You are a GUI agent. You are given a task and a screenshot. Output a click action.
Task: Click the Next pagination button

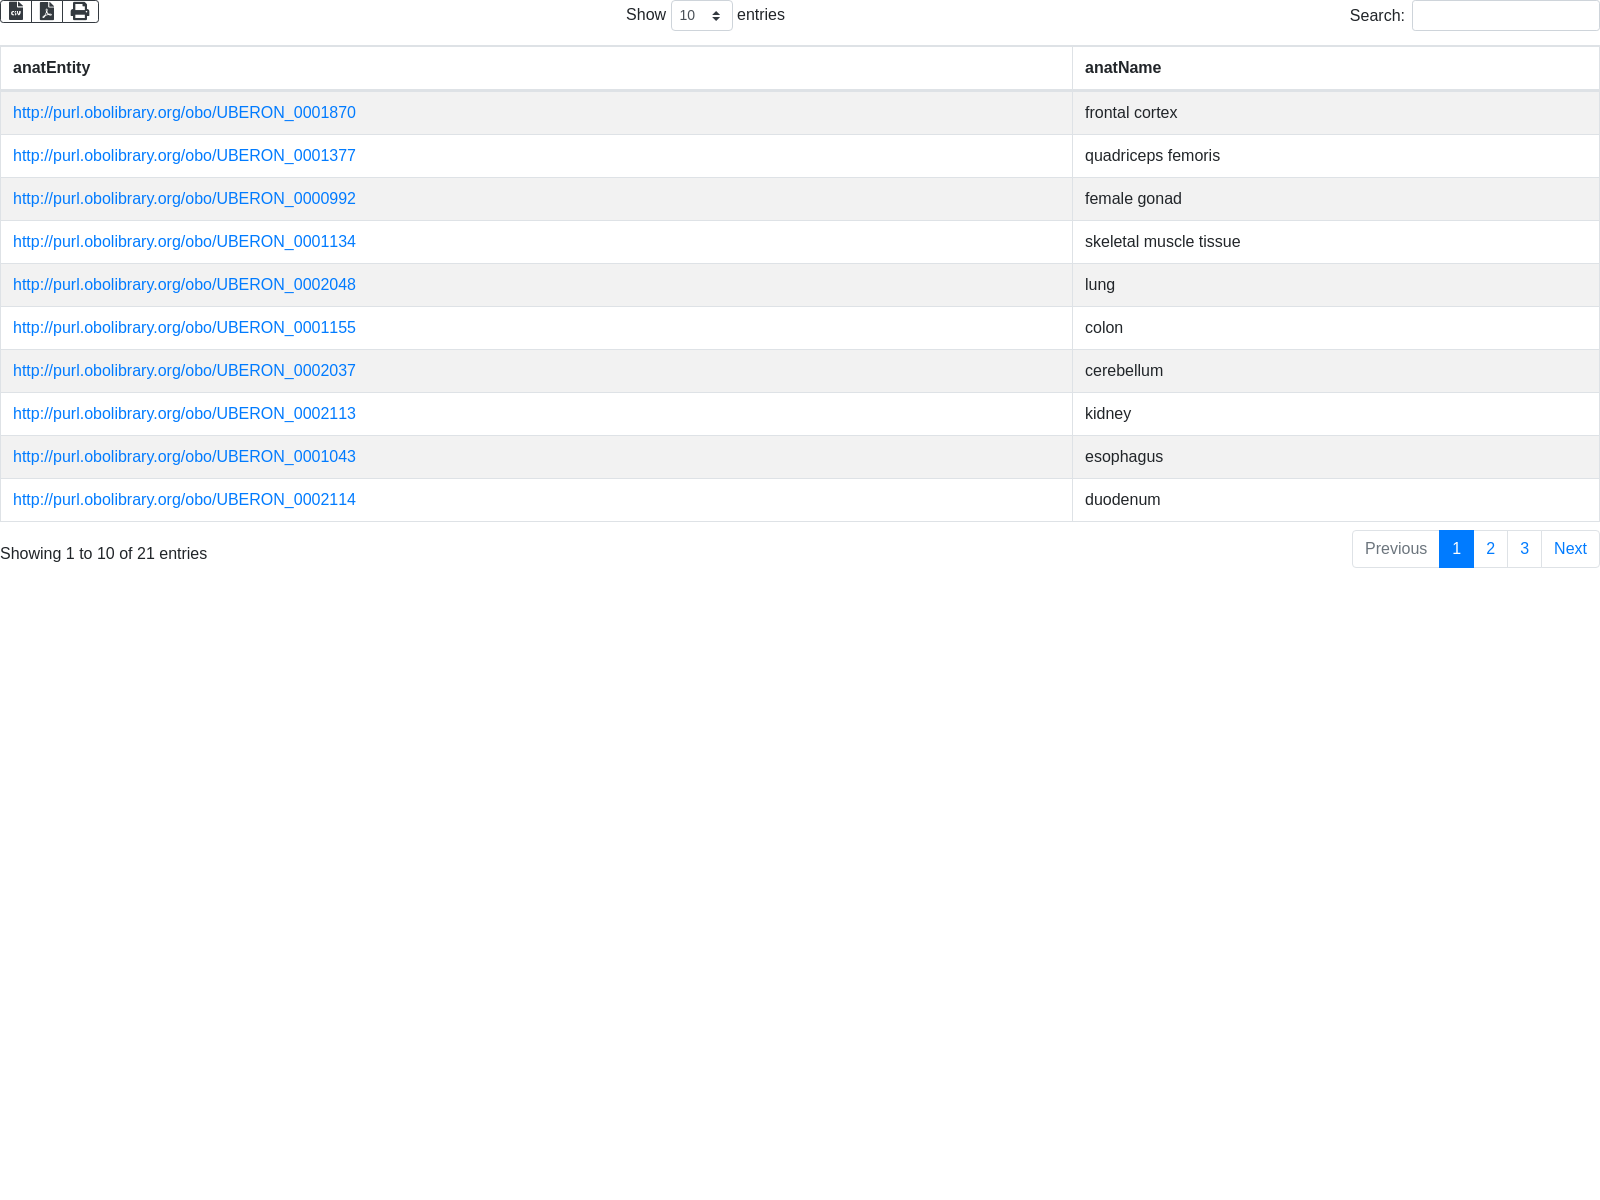(x=1570, y=549)
